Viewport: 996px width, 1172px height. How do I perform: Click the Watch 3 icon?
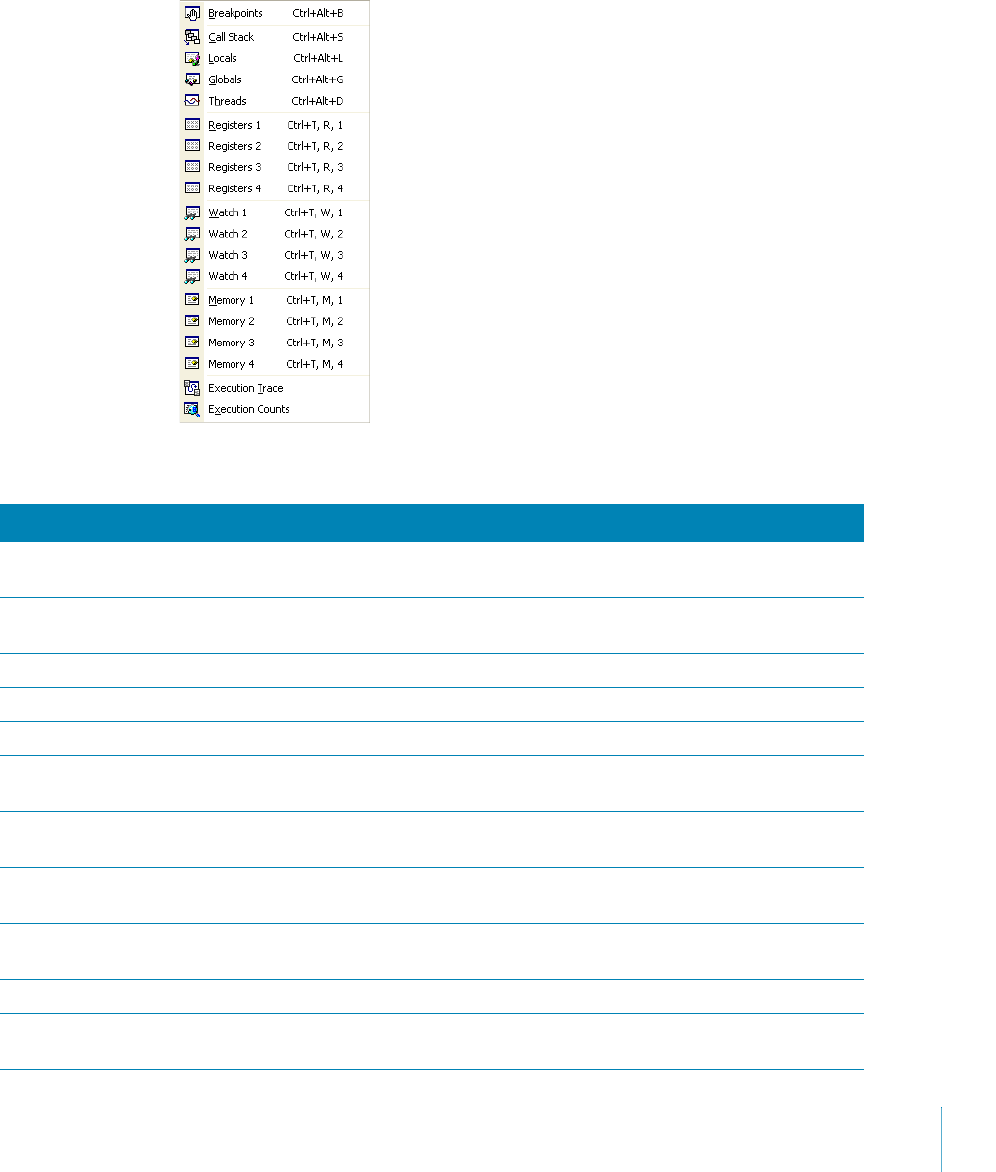pos(192,255)
